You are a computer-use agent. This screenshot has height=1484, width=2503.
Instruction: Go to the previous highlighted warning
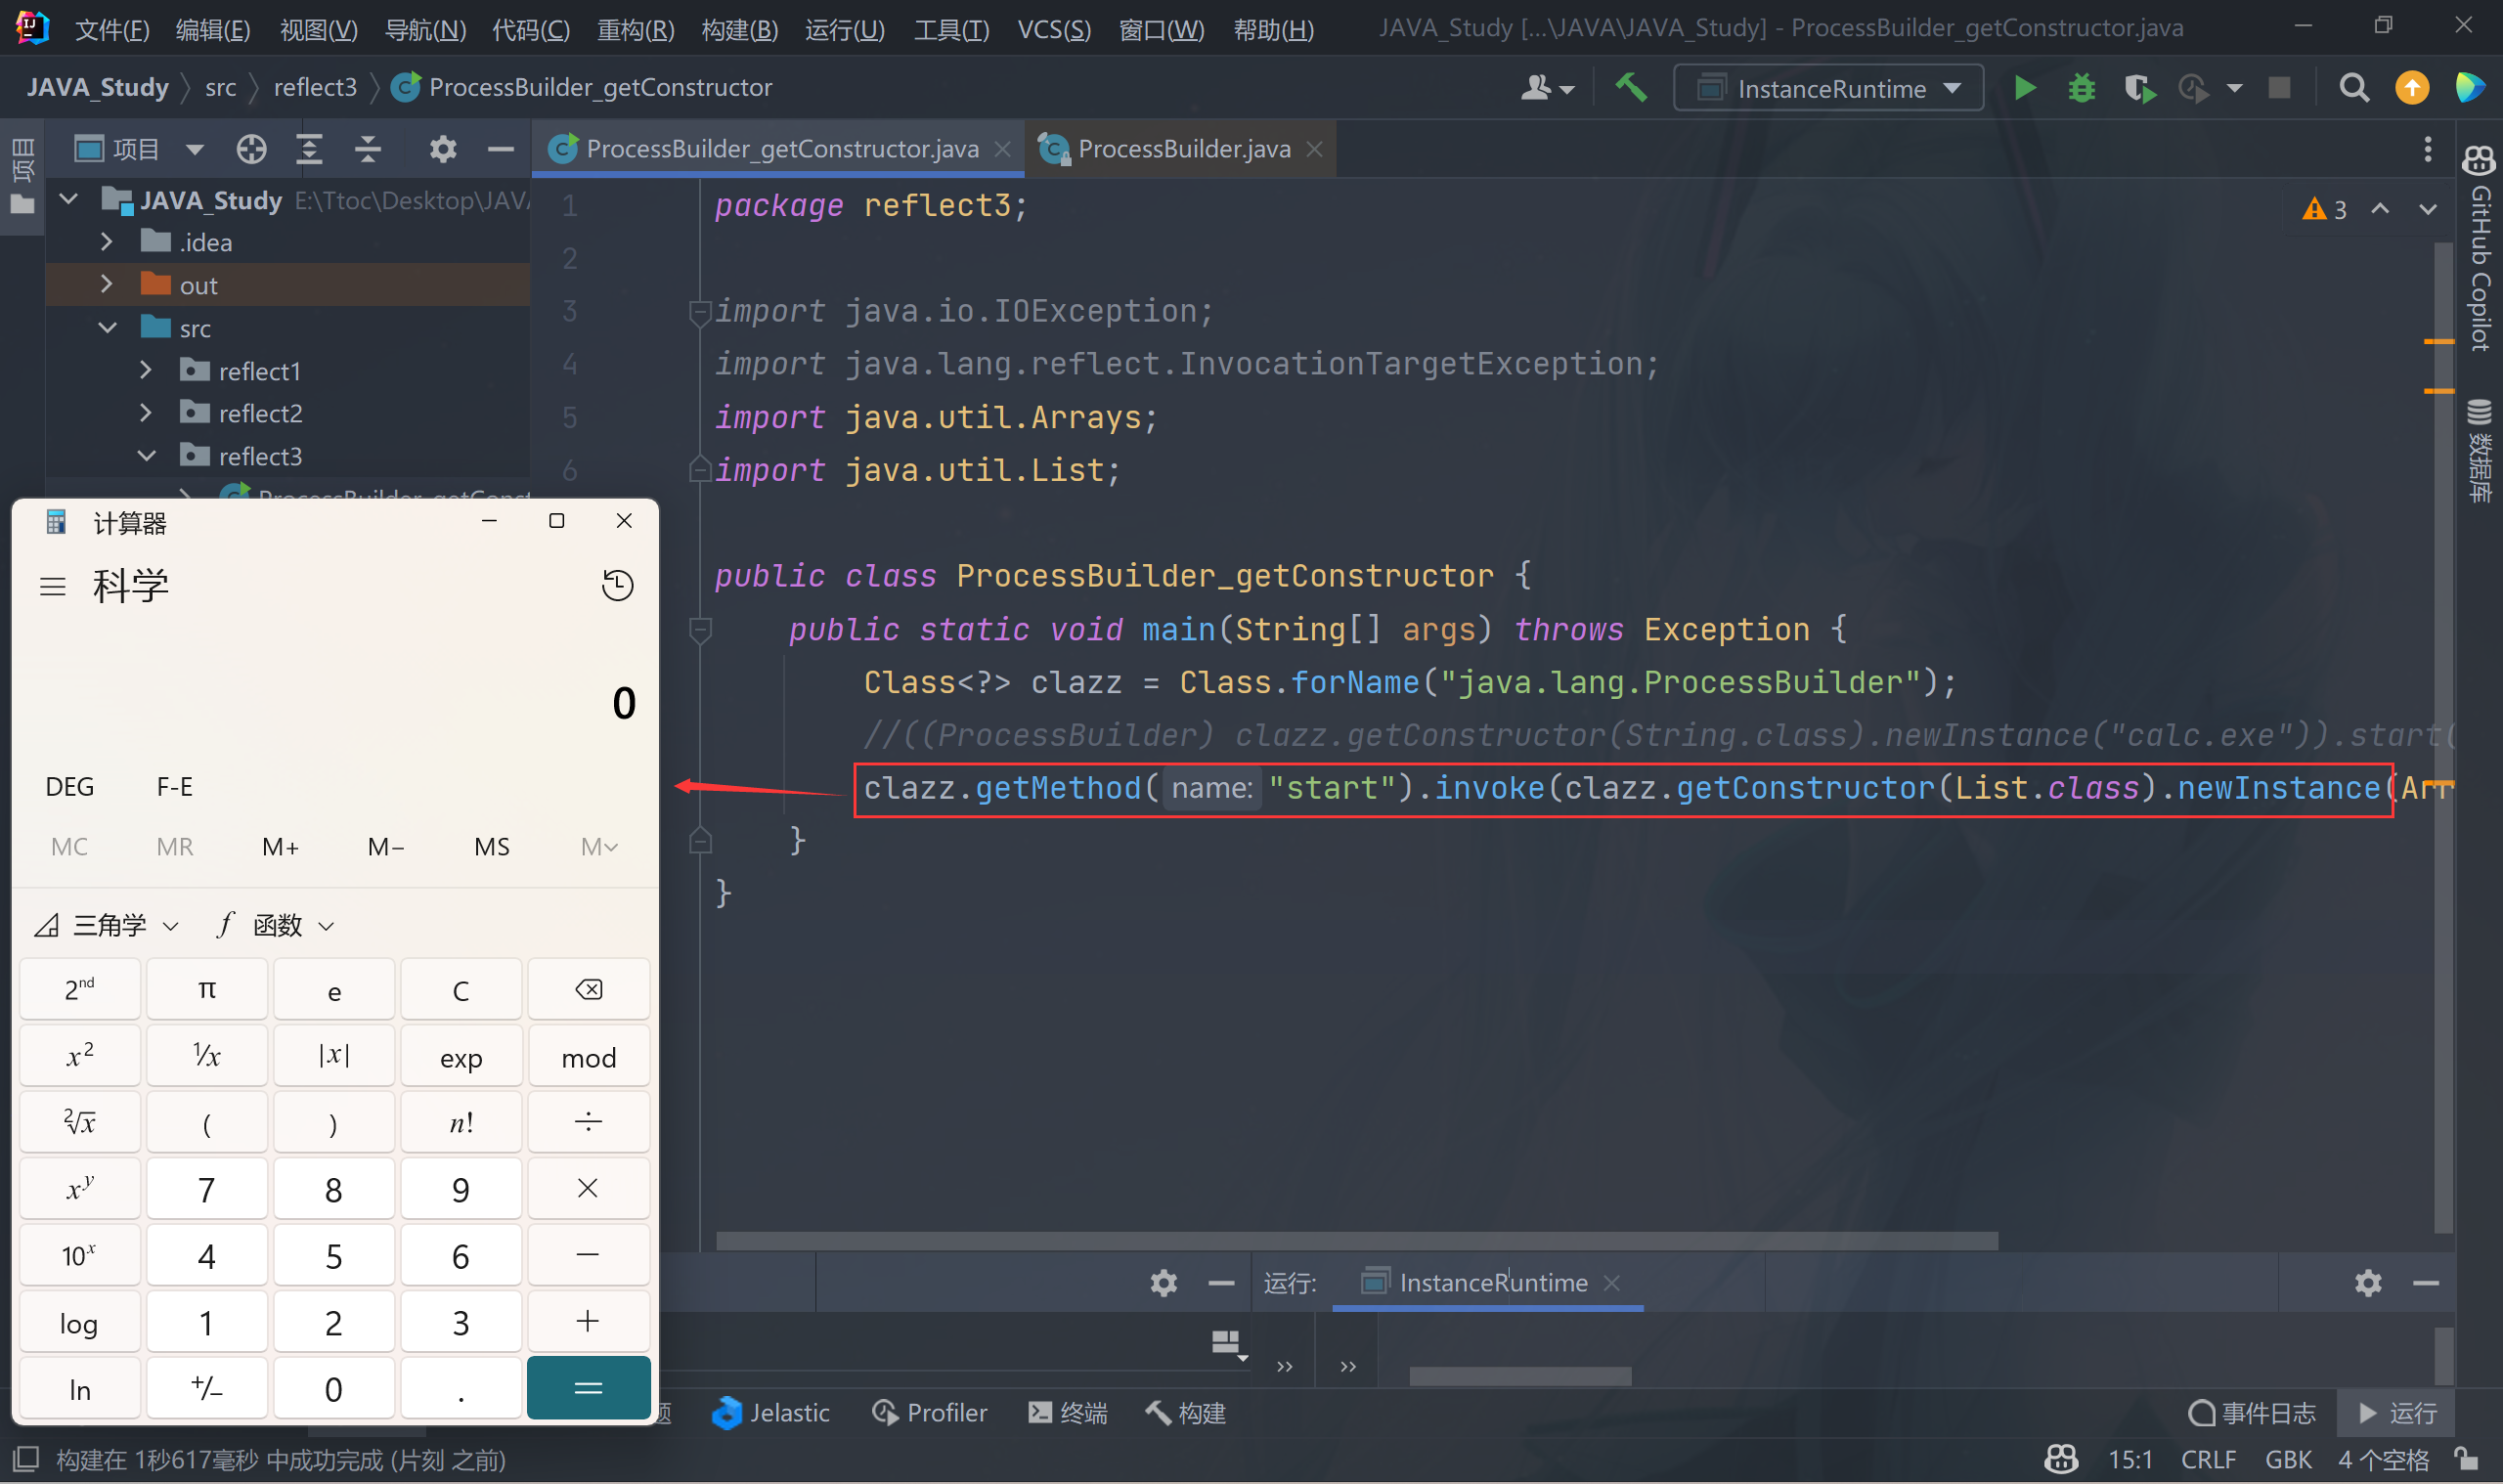click(2380, 209)
